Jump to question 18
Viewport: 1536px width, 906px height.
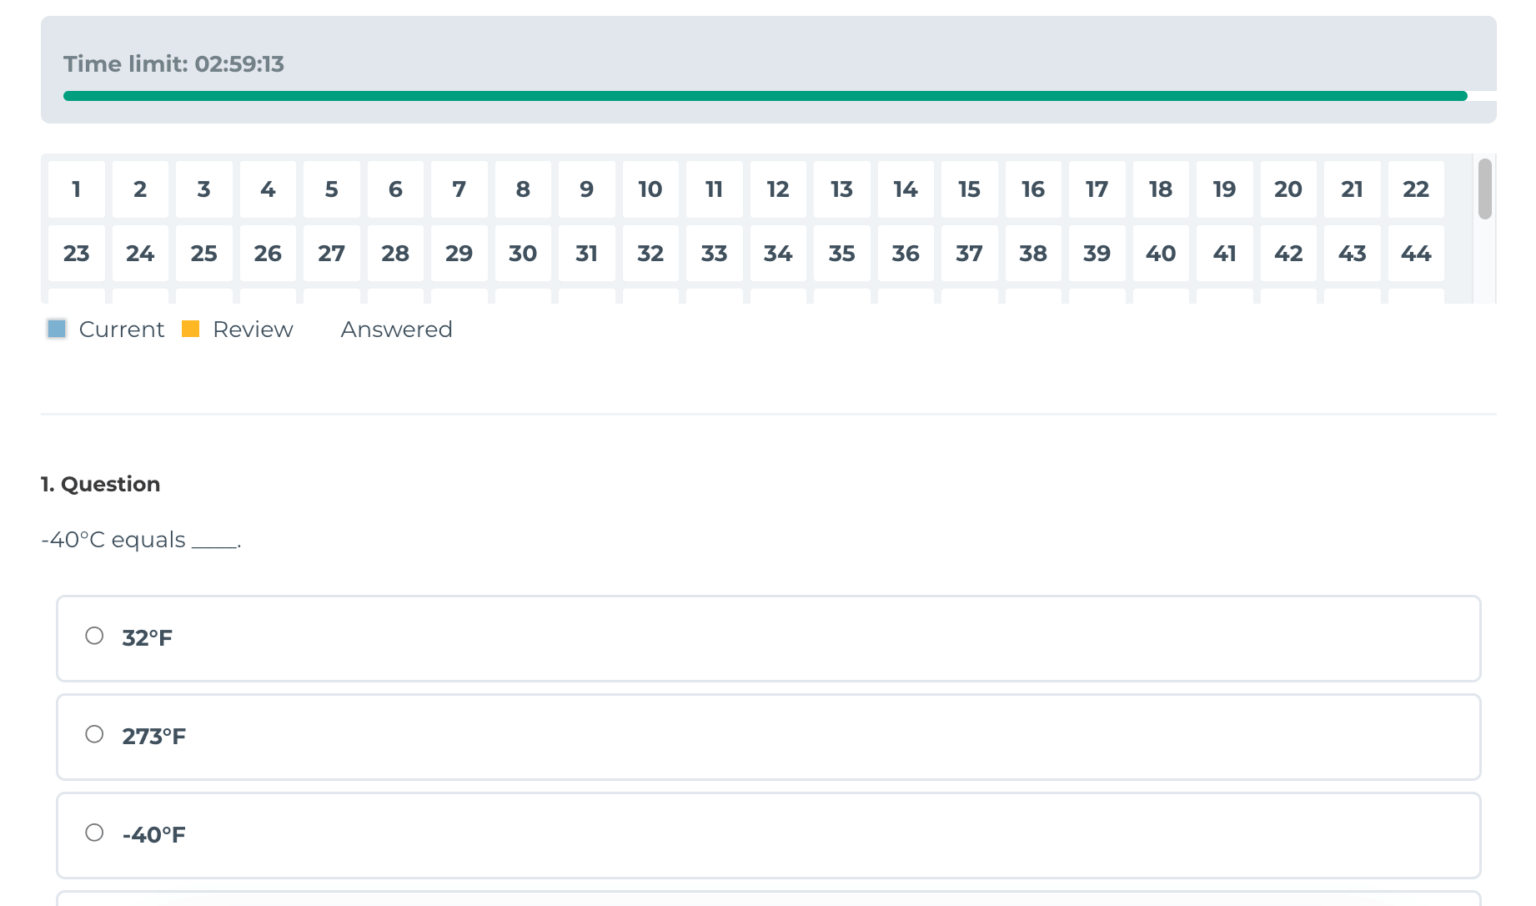pos(1160,189)
